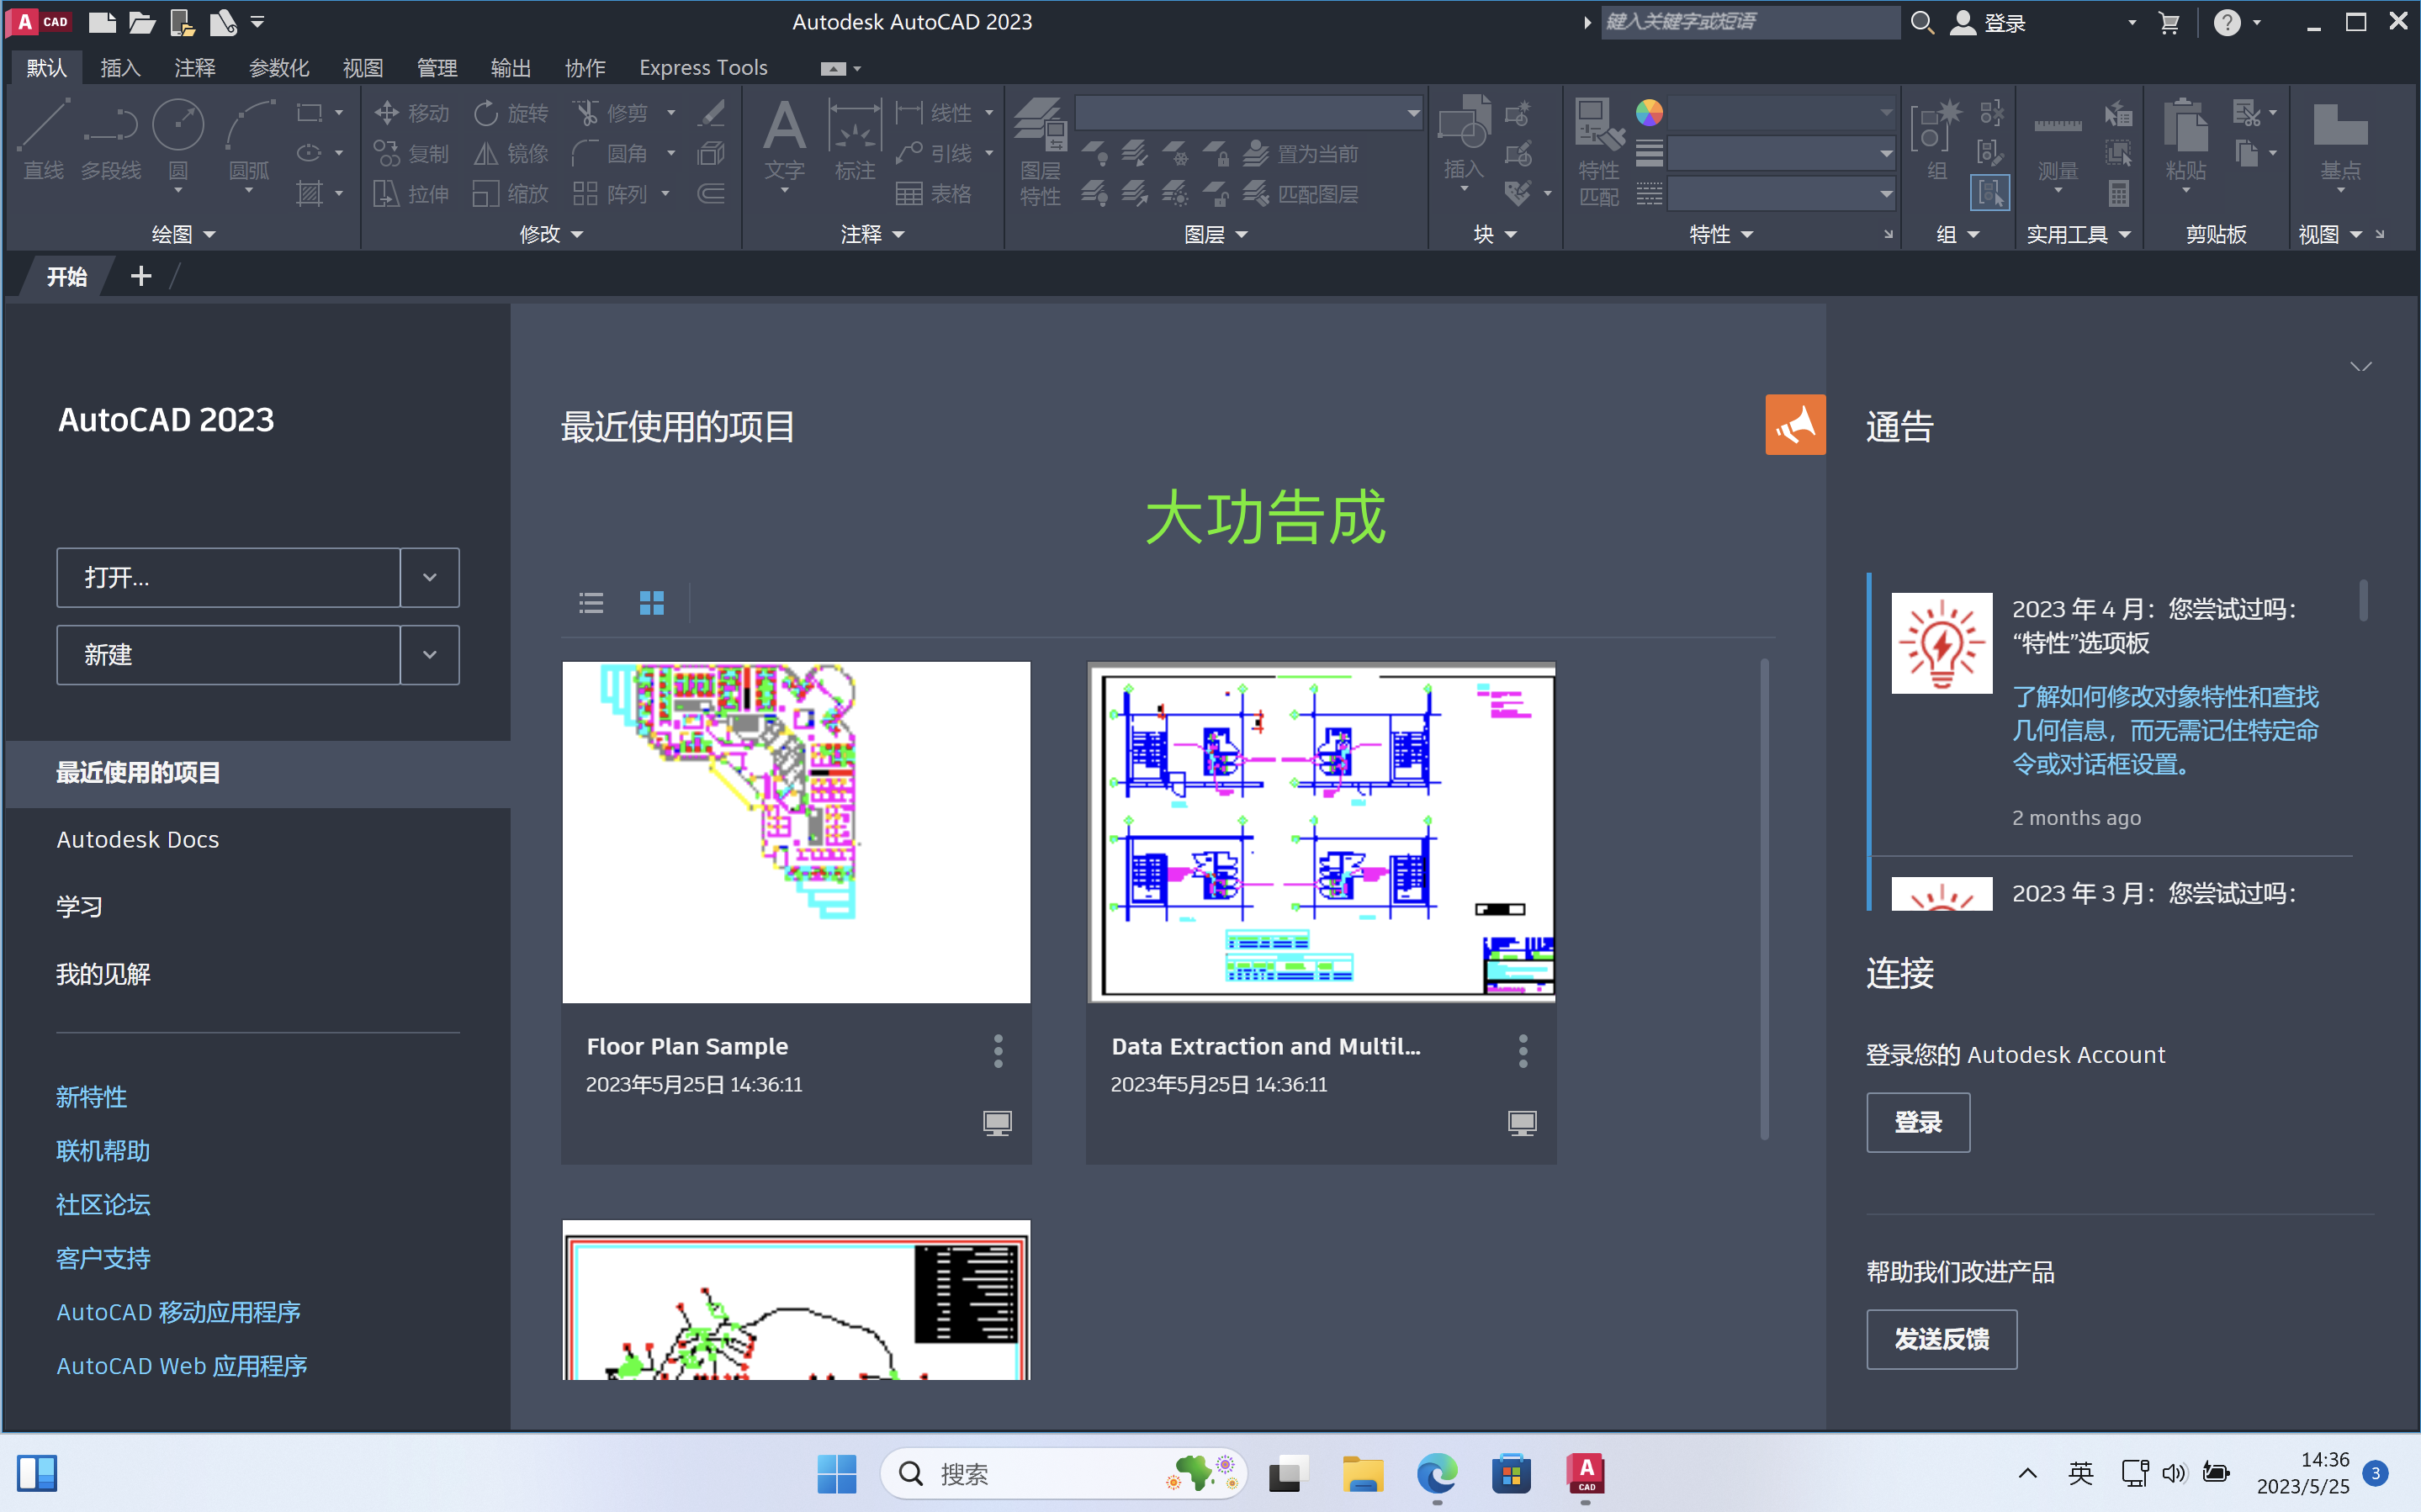
Task: Open the Annotate (注释) ribbon tab
Action: click(194, 67)
